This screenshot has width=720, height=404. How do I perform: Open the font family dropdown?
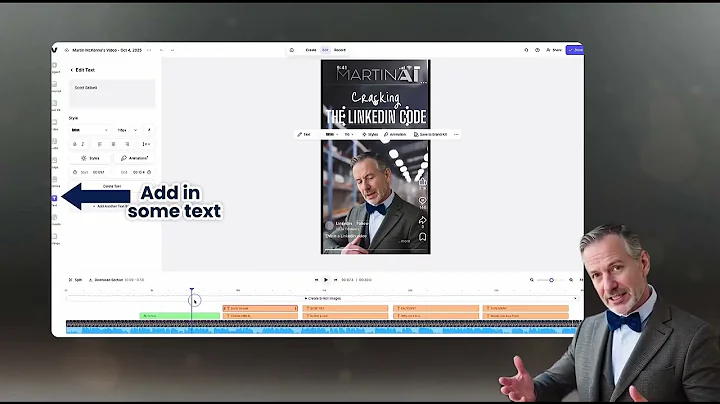(90, 130)
